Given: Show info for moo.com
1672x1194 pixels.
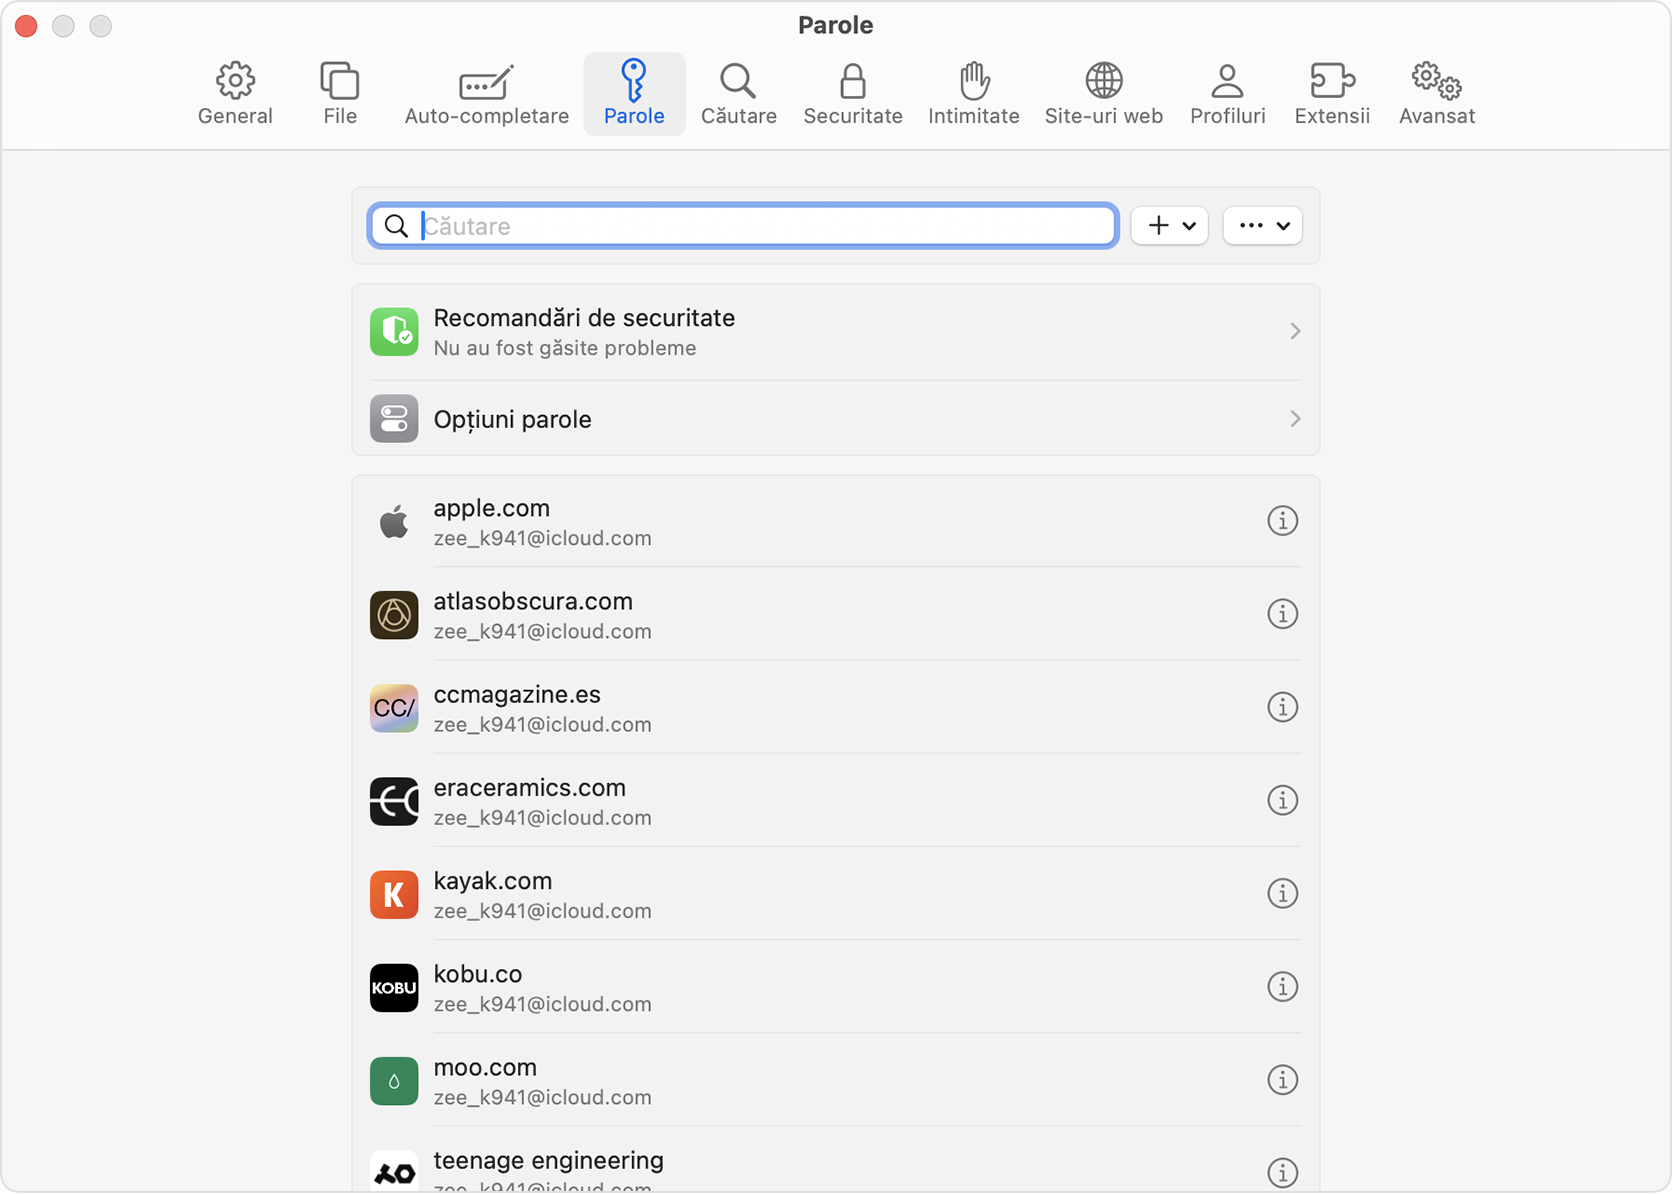Looking at the screenshot, I should click(x=1283, y=1080).
